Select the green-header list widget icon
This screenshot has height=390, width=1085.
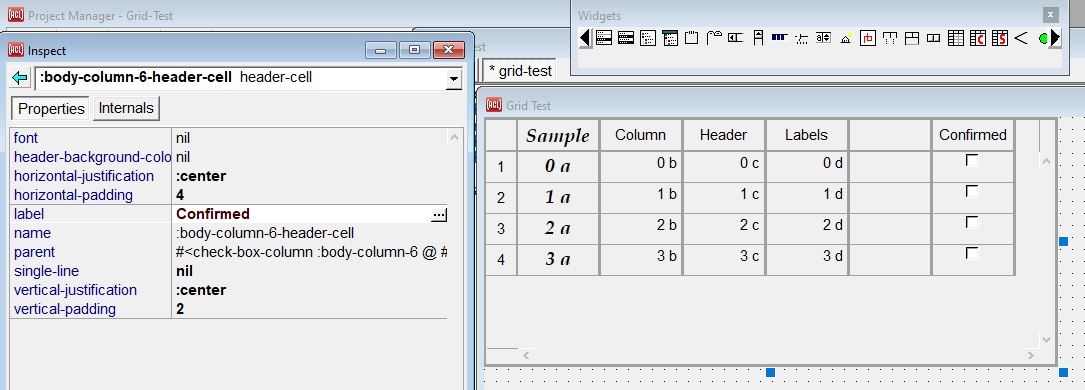click(x=669, y=38)
